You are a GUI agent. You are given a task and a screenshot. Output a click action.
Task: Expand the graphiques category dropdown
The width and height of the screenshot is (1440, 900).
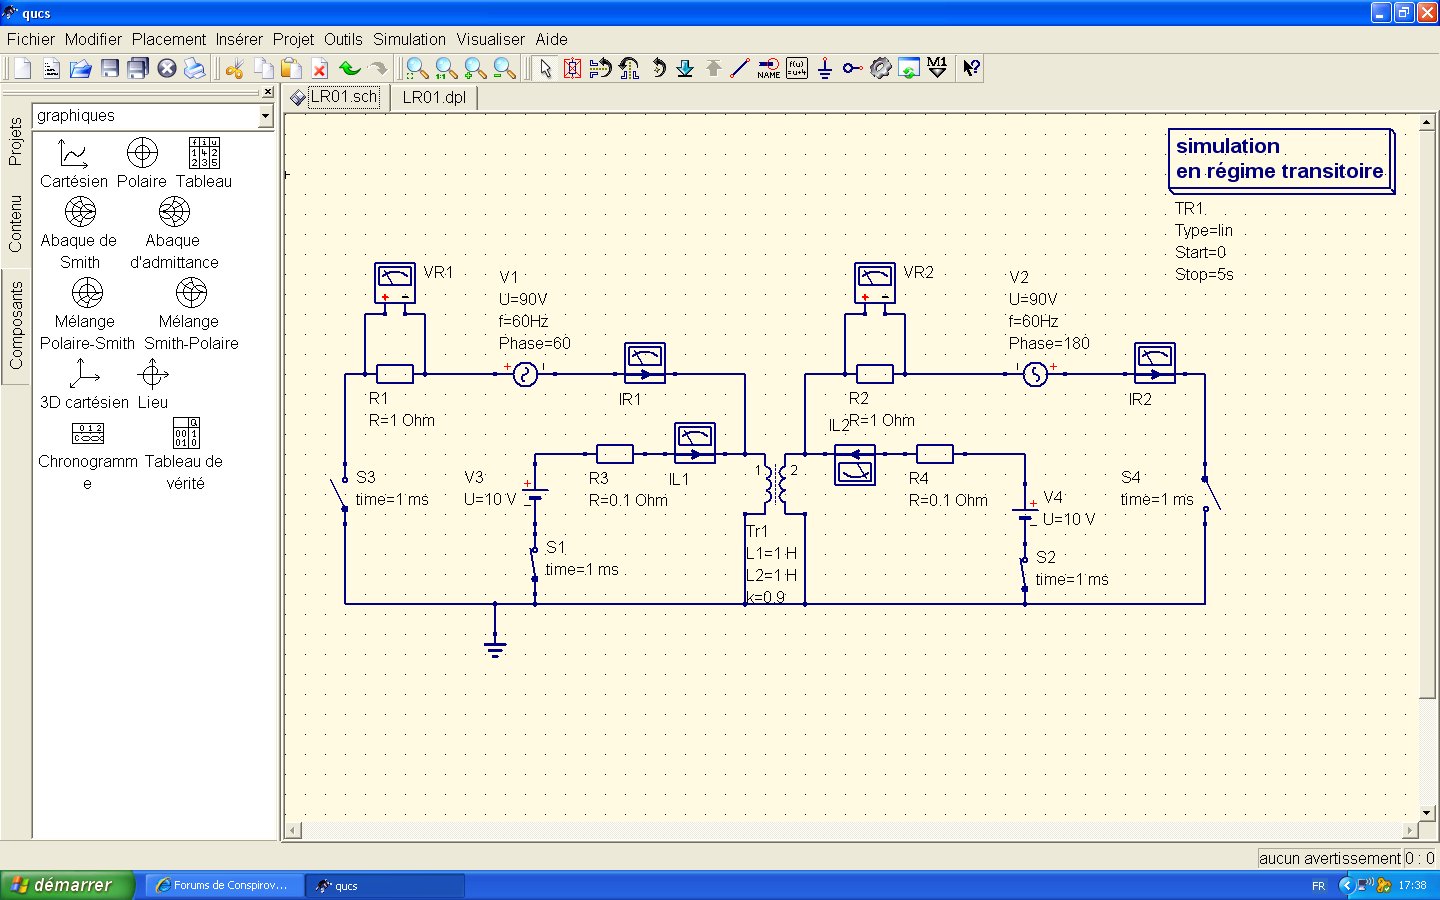[265, 116]
